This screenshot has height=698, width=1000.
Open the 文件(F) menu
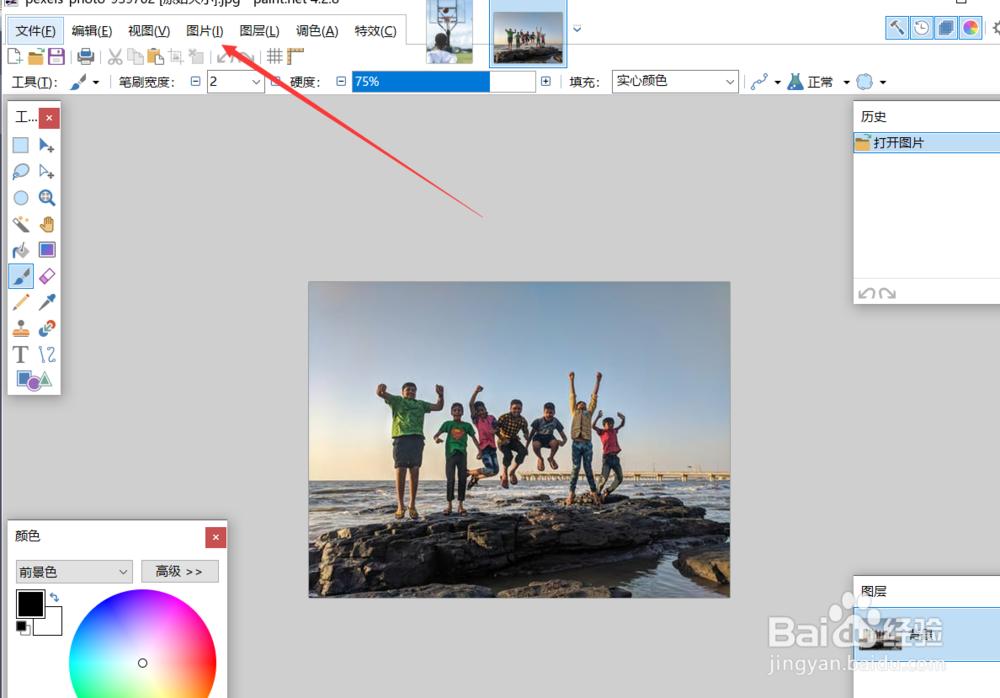point(35,31)
